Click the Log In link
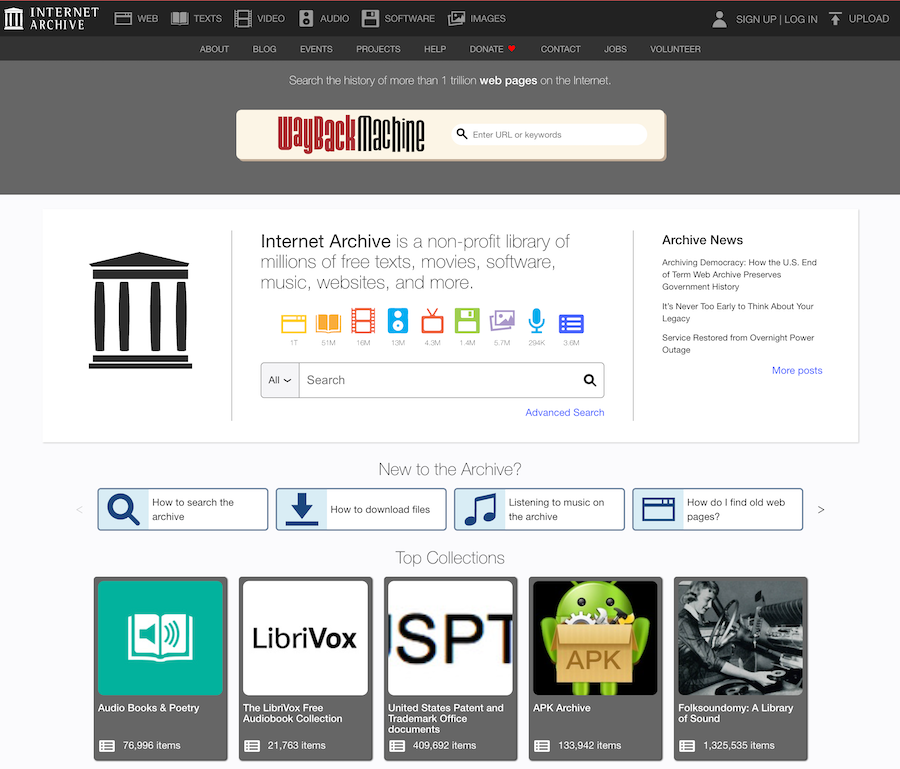The width and height of the screenshot is (900, 769). 801,19
